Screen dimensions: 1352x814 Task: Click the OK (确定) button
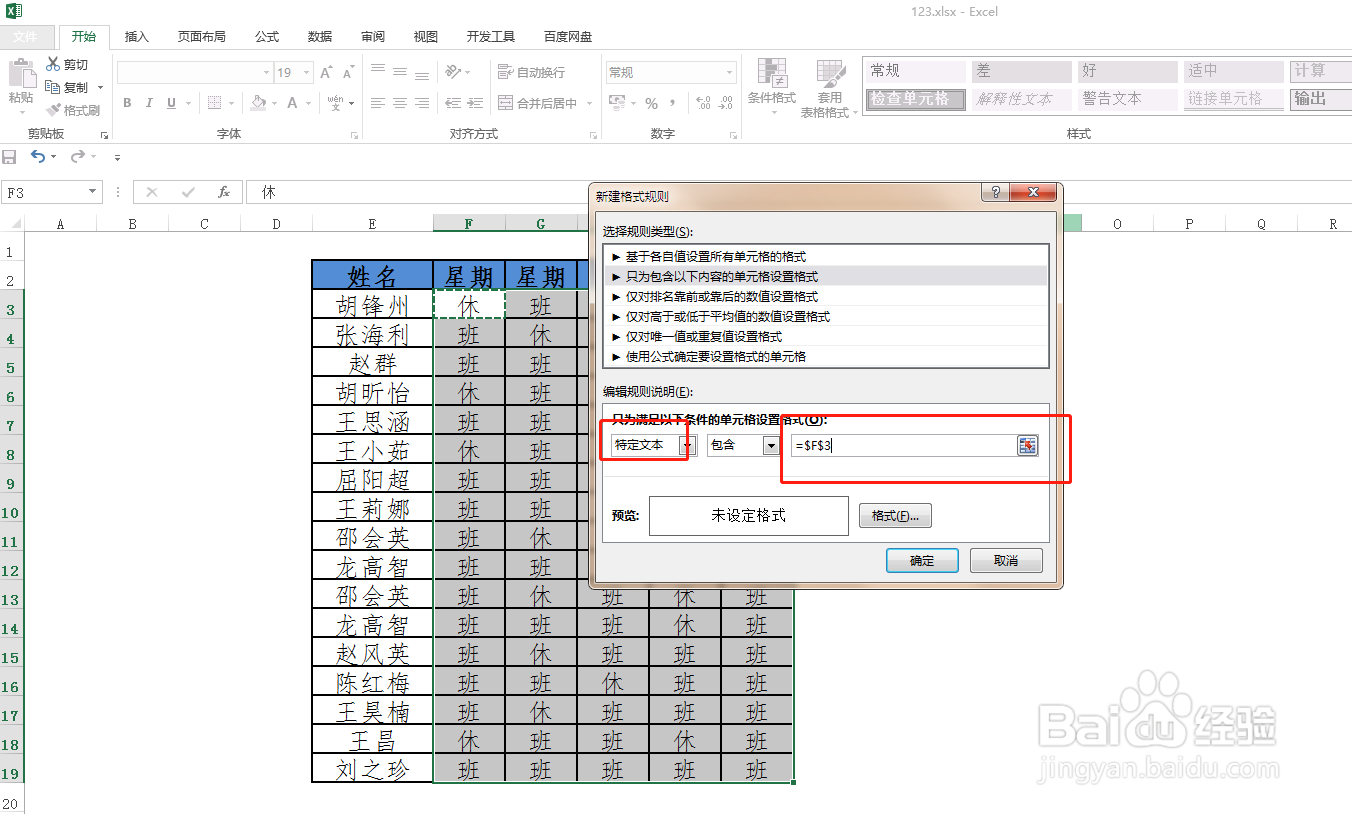pos(922,561)
